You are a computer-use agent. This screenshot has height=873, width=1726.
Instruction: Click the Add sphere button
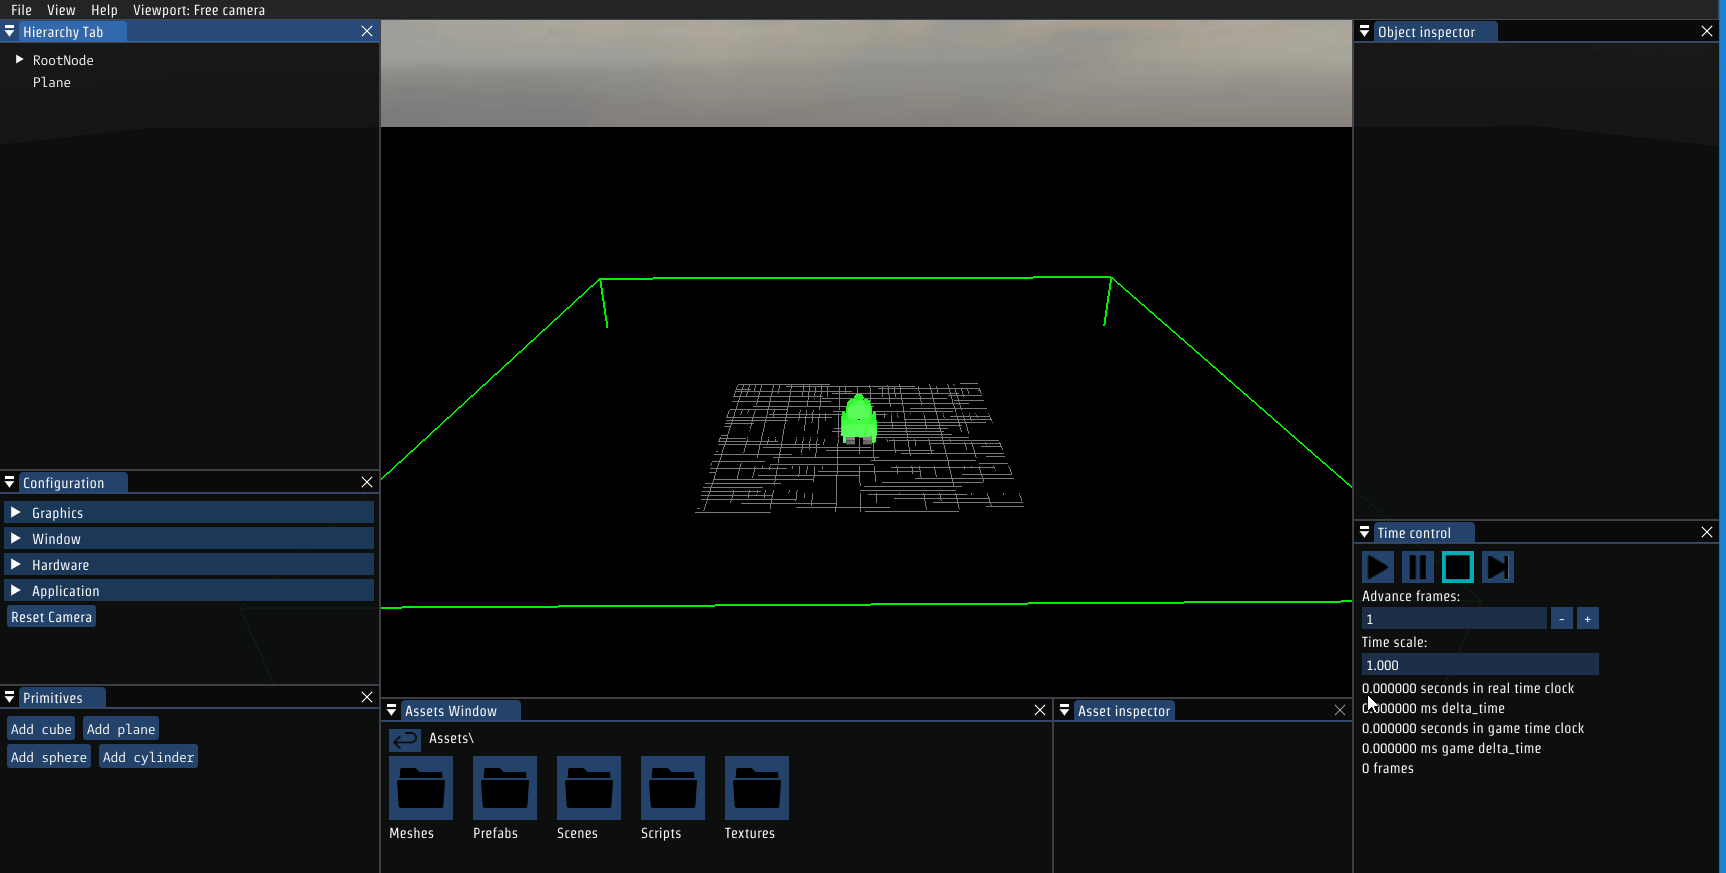pos(49,757)
